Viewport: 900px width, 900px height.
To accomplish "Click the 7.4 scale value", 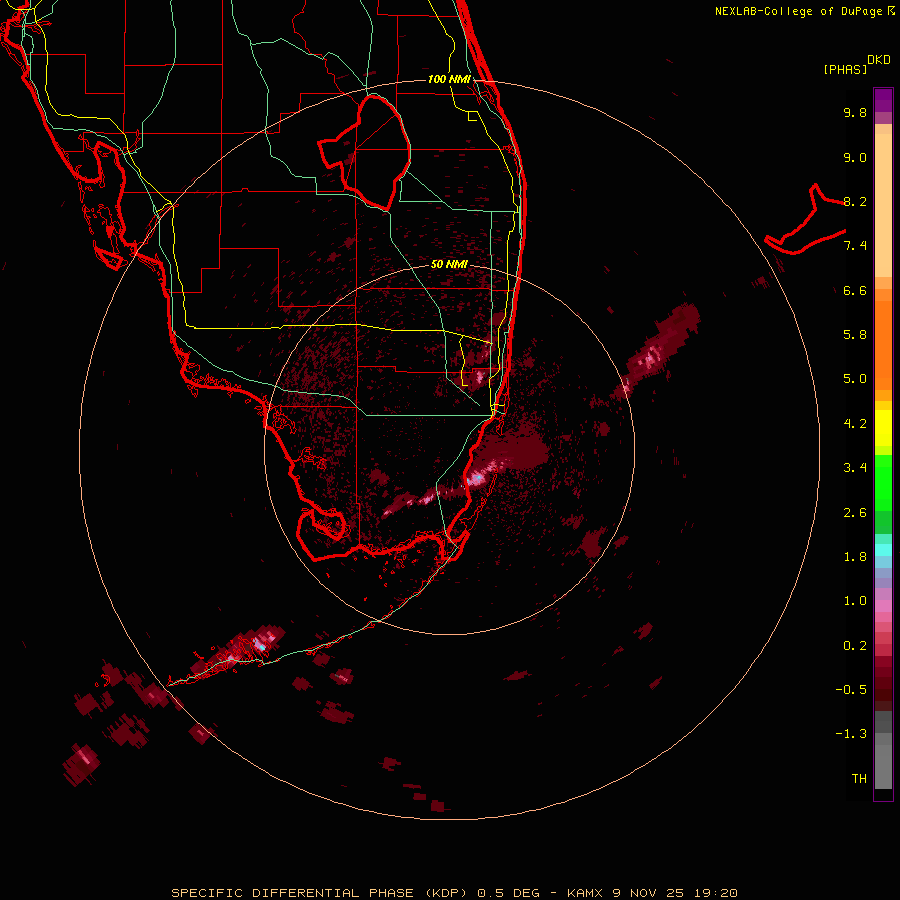I will click(x=855, y=246).
